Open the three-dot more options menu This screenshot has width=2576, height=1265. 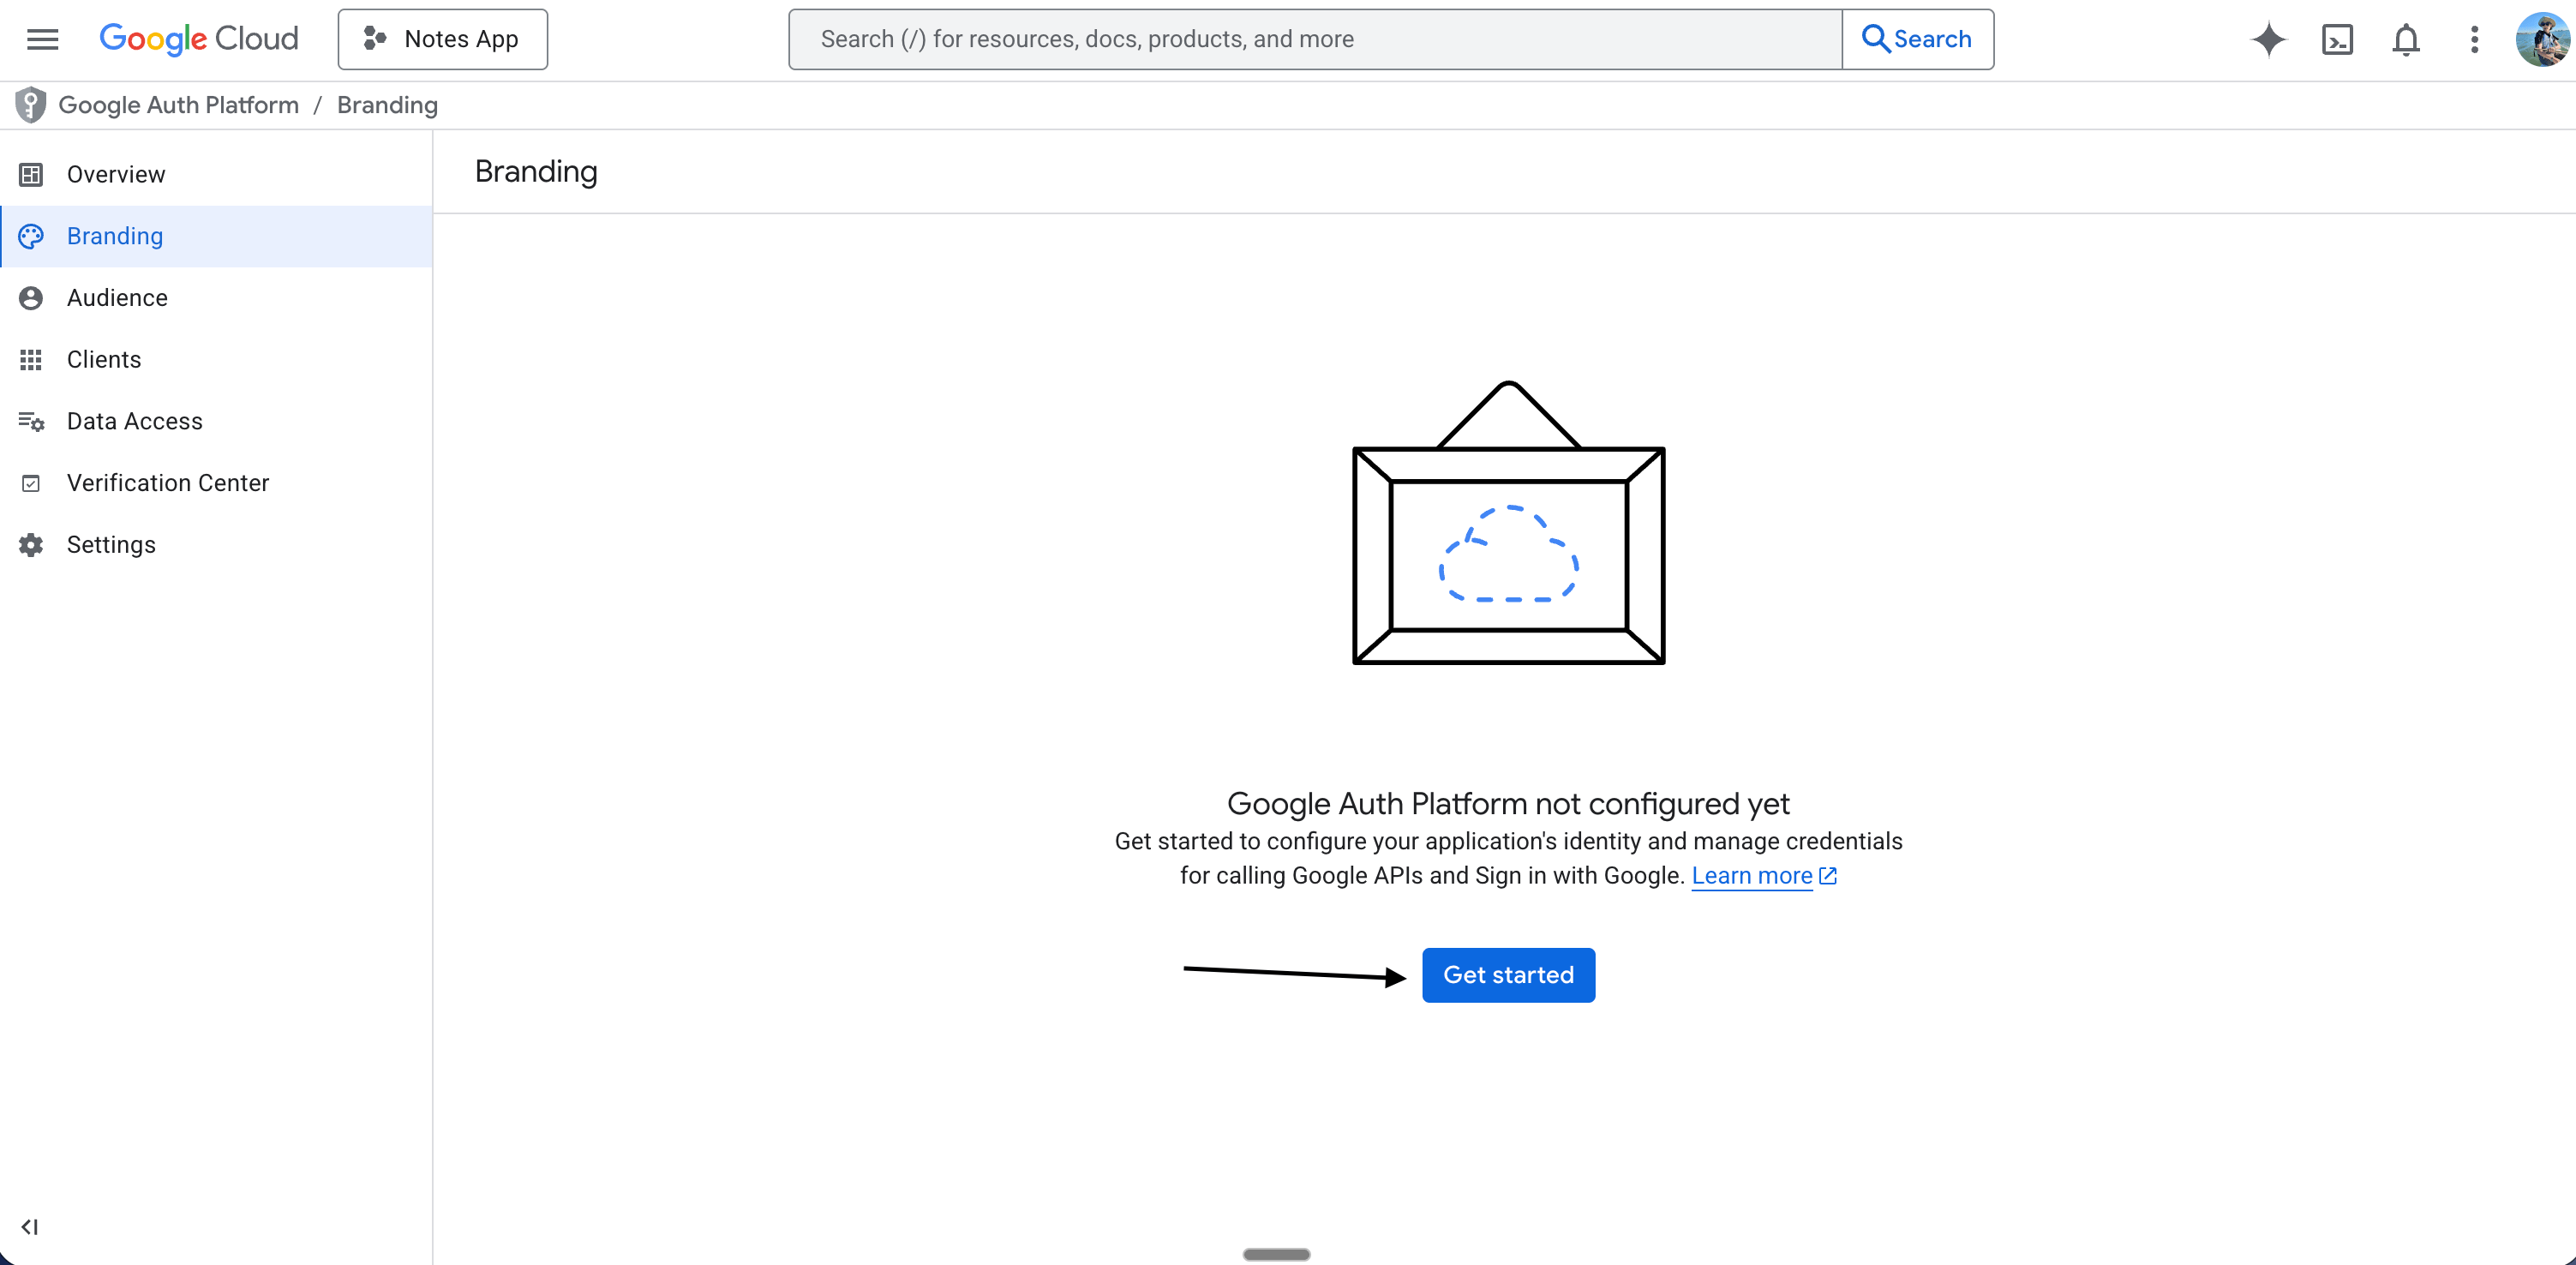pos(2474,39)
